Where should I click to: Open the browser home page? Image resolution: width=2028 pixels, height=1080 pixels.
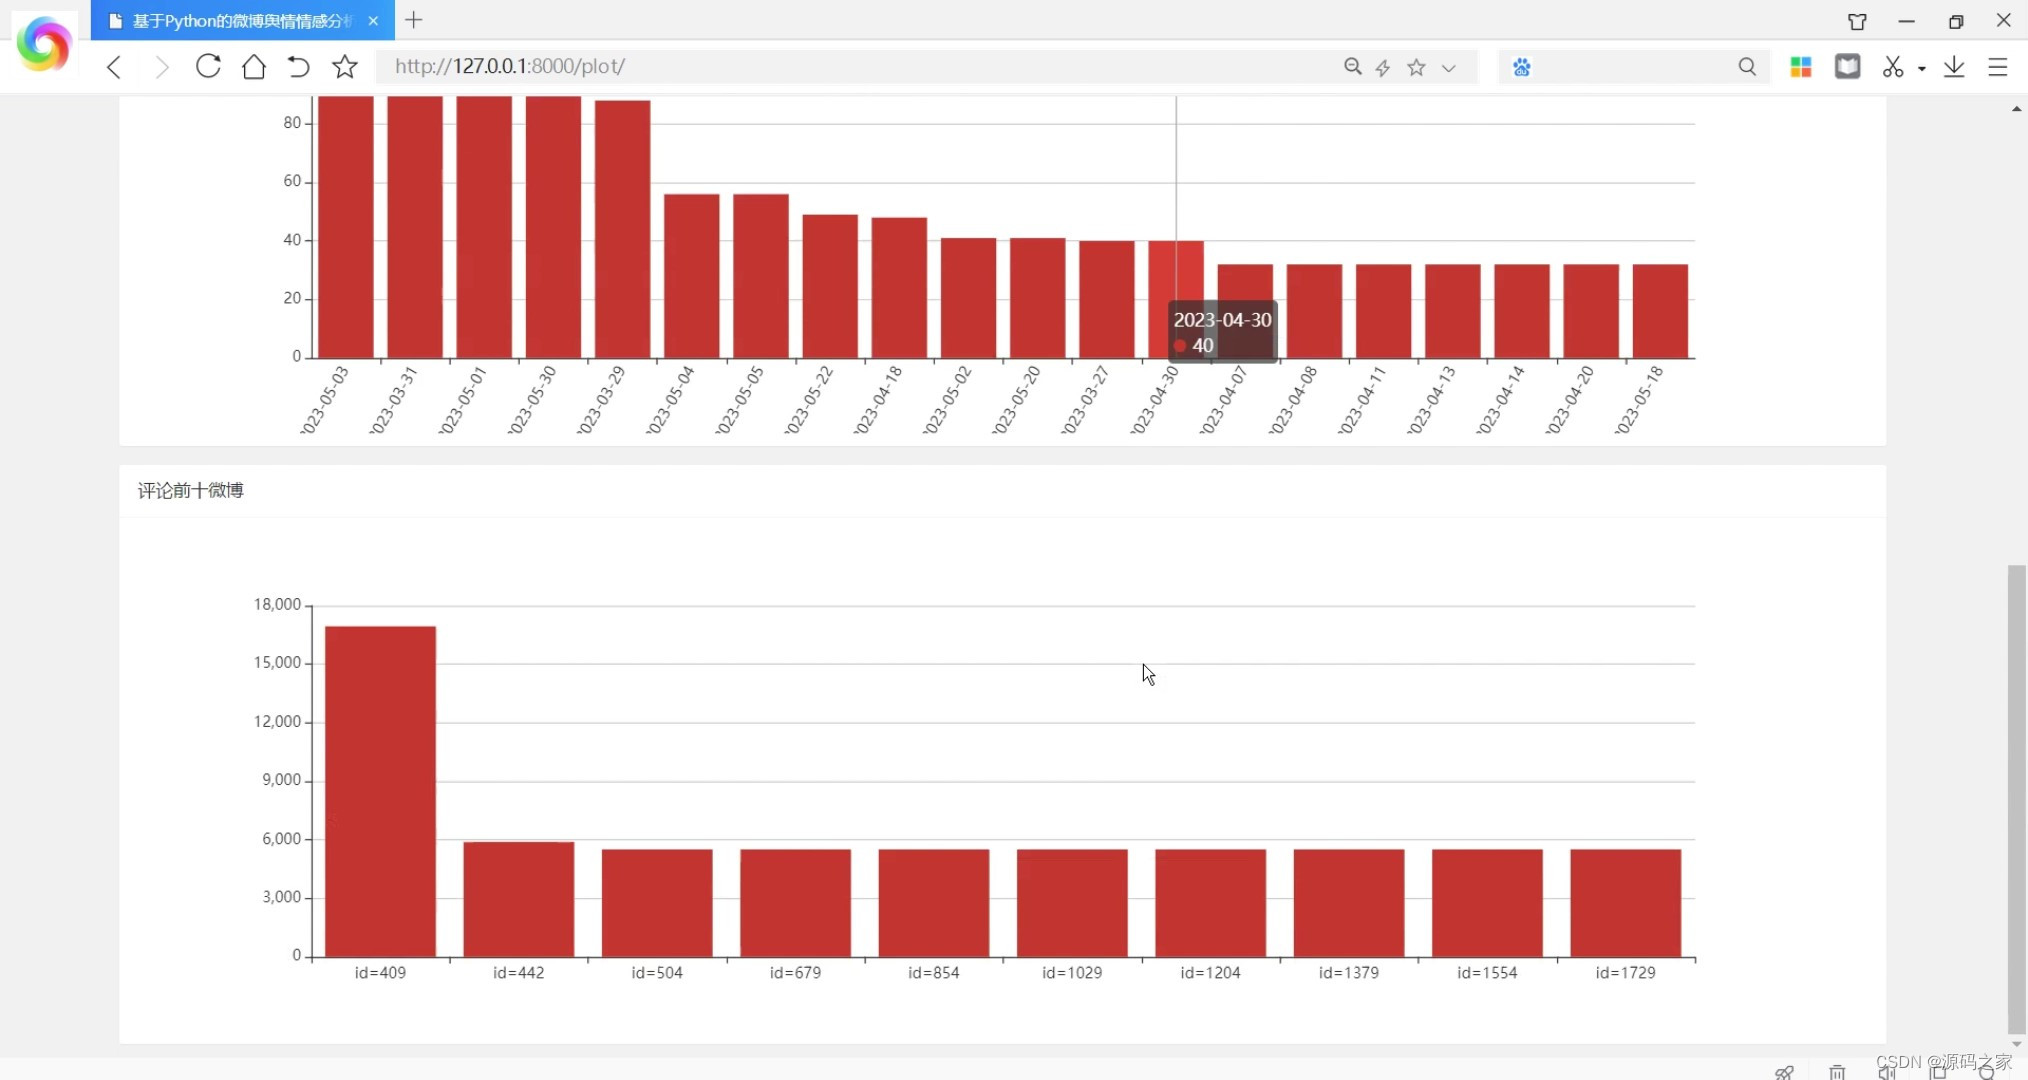254,66
